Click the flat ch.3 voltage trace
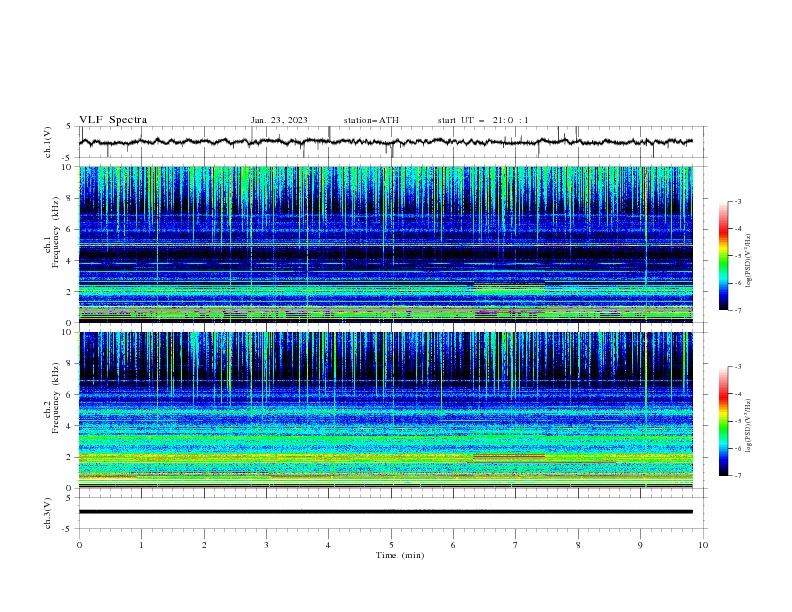 point(386,512)
